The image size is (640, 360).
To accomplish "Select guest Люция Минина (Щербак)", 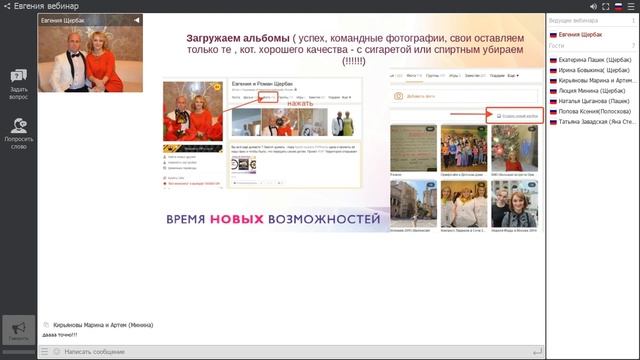I will click(x=592, y=91).
